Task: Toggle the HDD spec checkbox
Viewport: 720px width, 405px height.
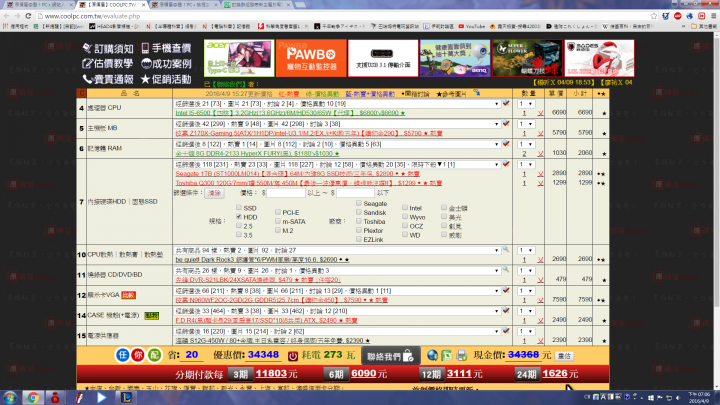Action: tap(237, 216)
